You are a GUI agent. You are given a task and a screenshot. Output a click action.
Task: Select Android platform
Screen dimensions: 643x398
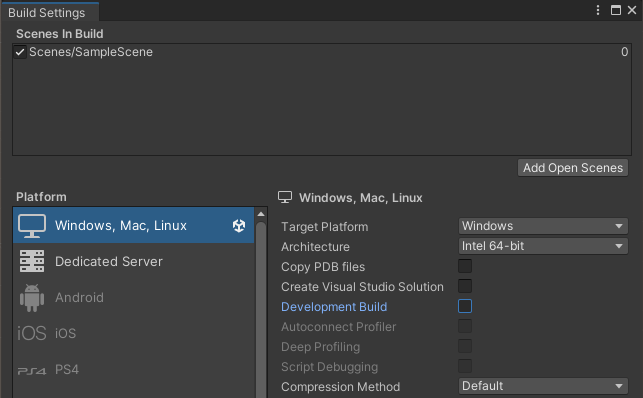click(134, 298)
